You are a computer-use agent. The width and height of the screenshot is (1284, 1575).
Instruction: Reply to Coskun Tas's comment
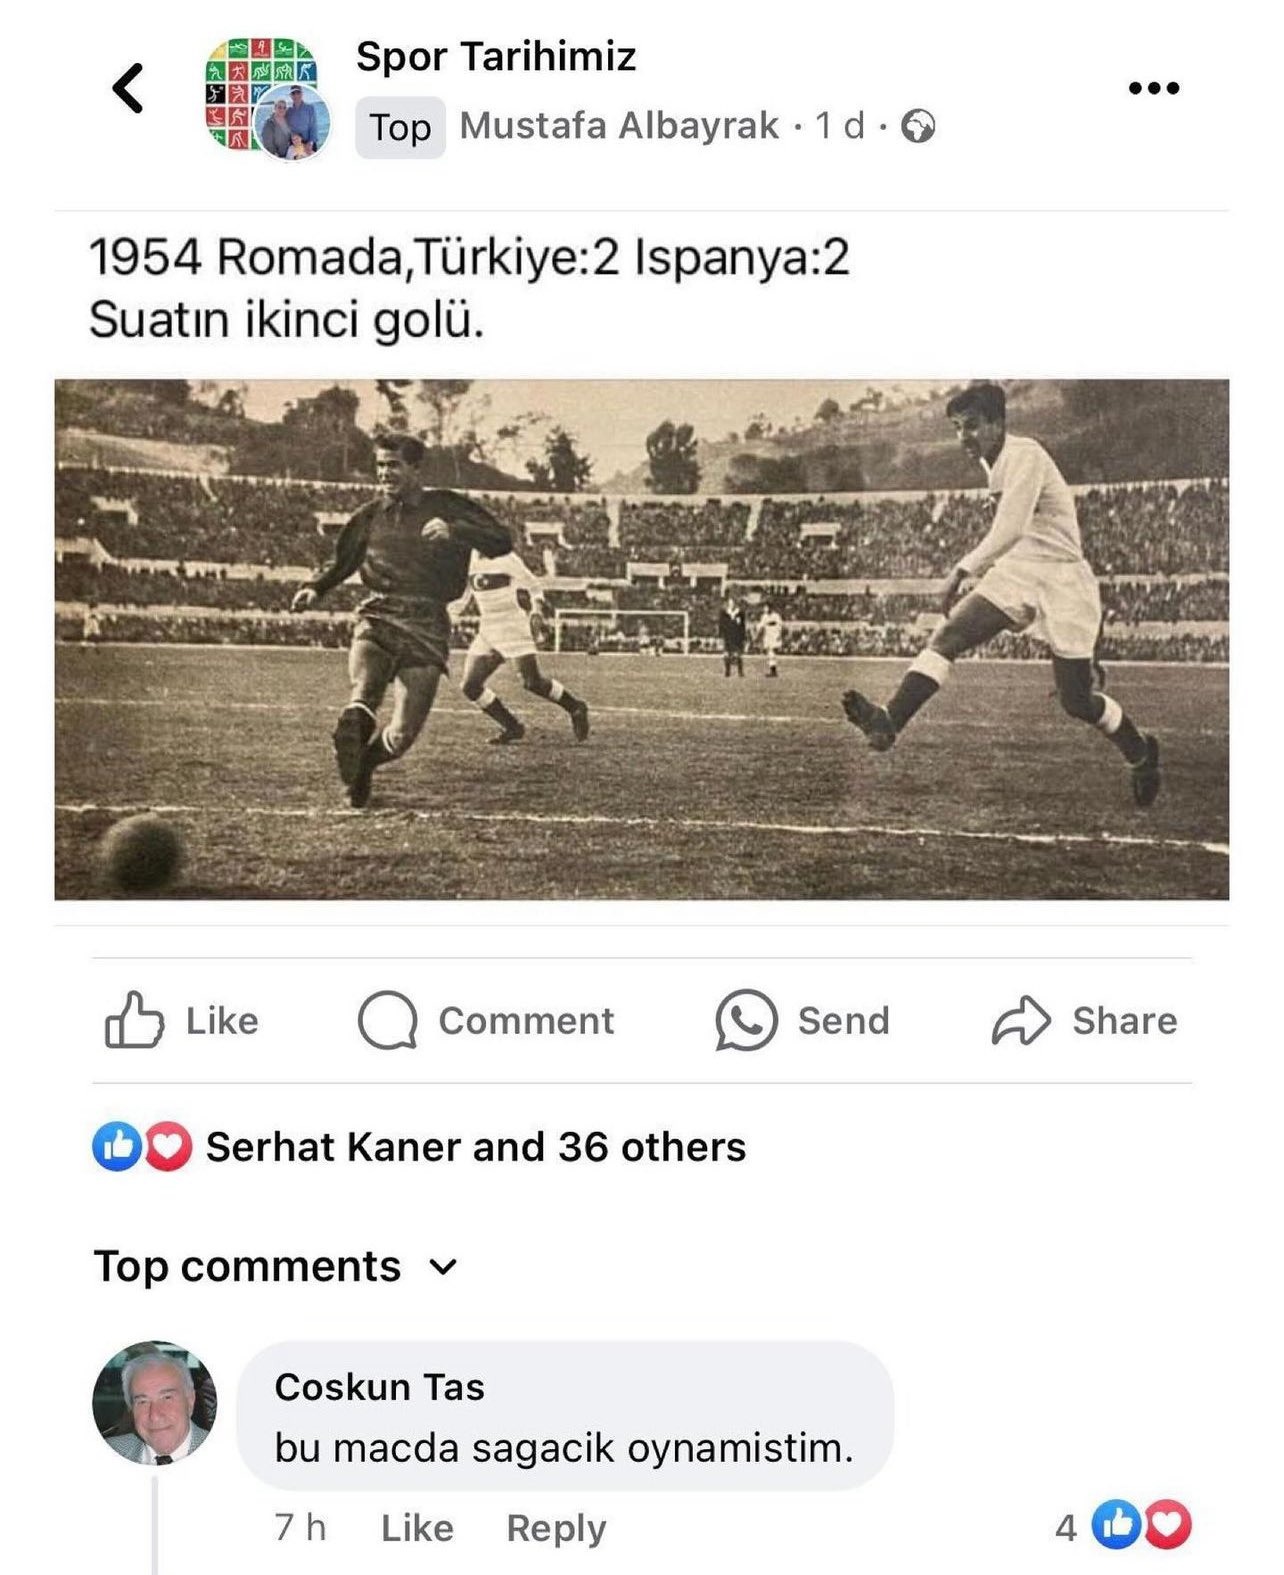556,1528
